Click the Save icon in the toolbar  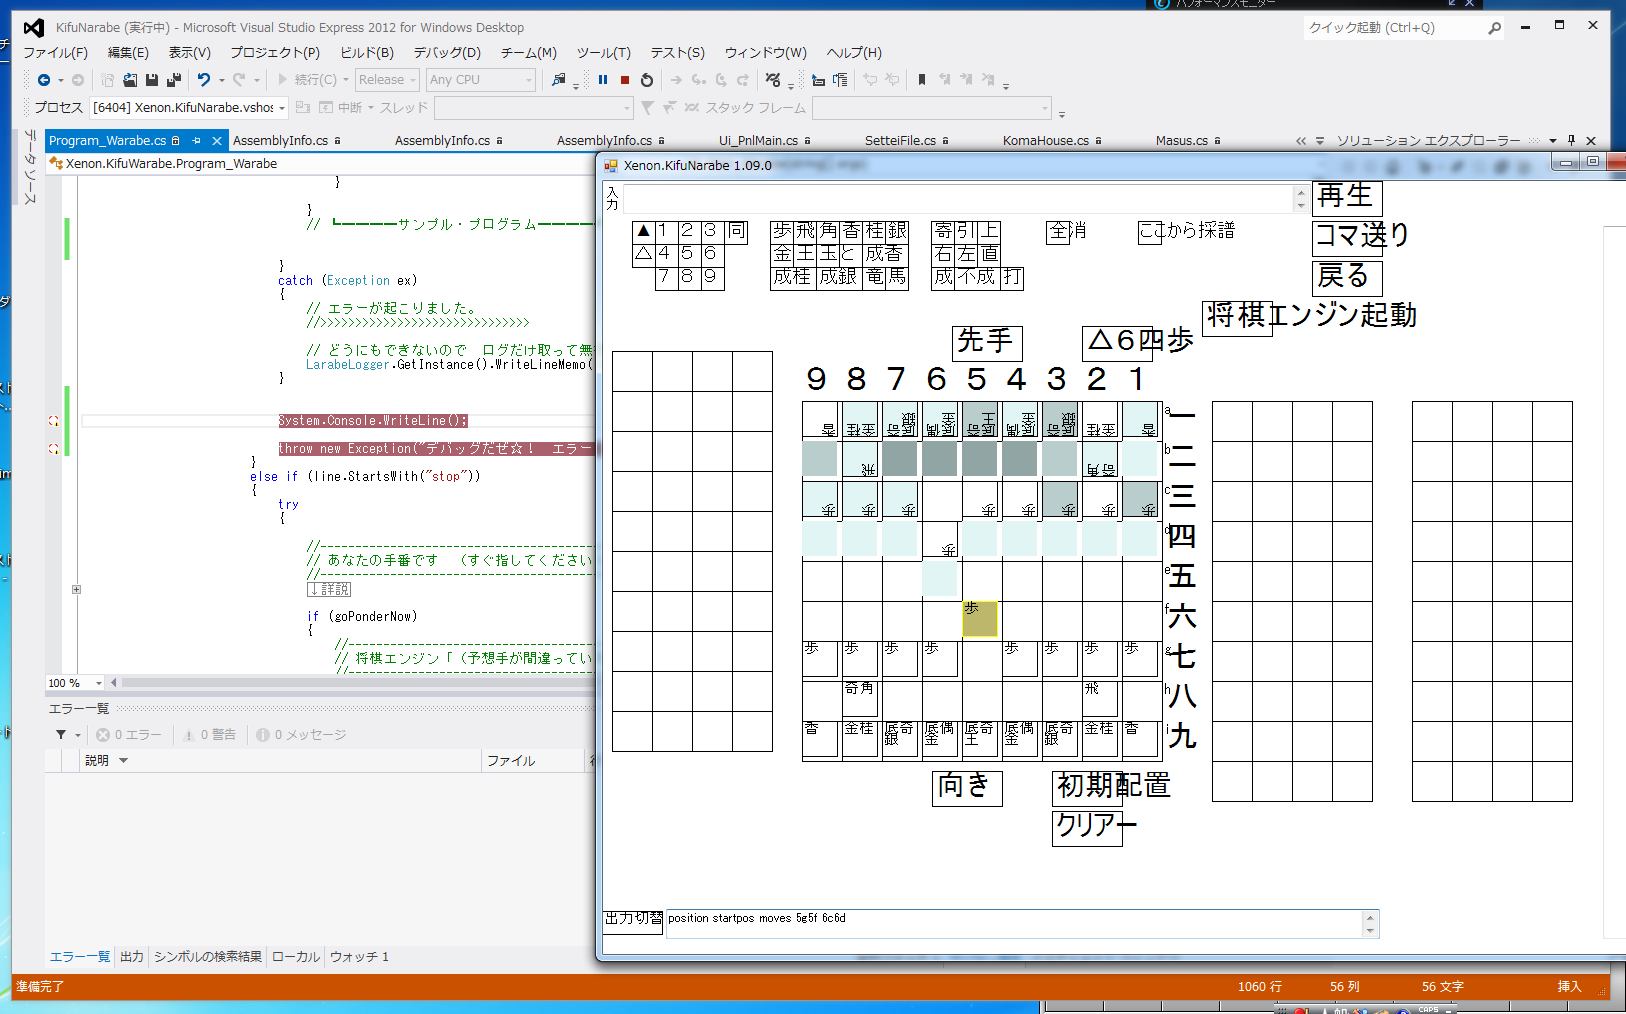[152, 80]
